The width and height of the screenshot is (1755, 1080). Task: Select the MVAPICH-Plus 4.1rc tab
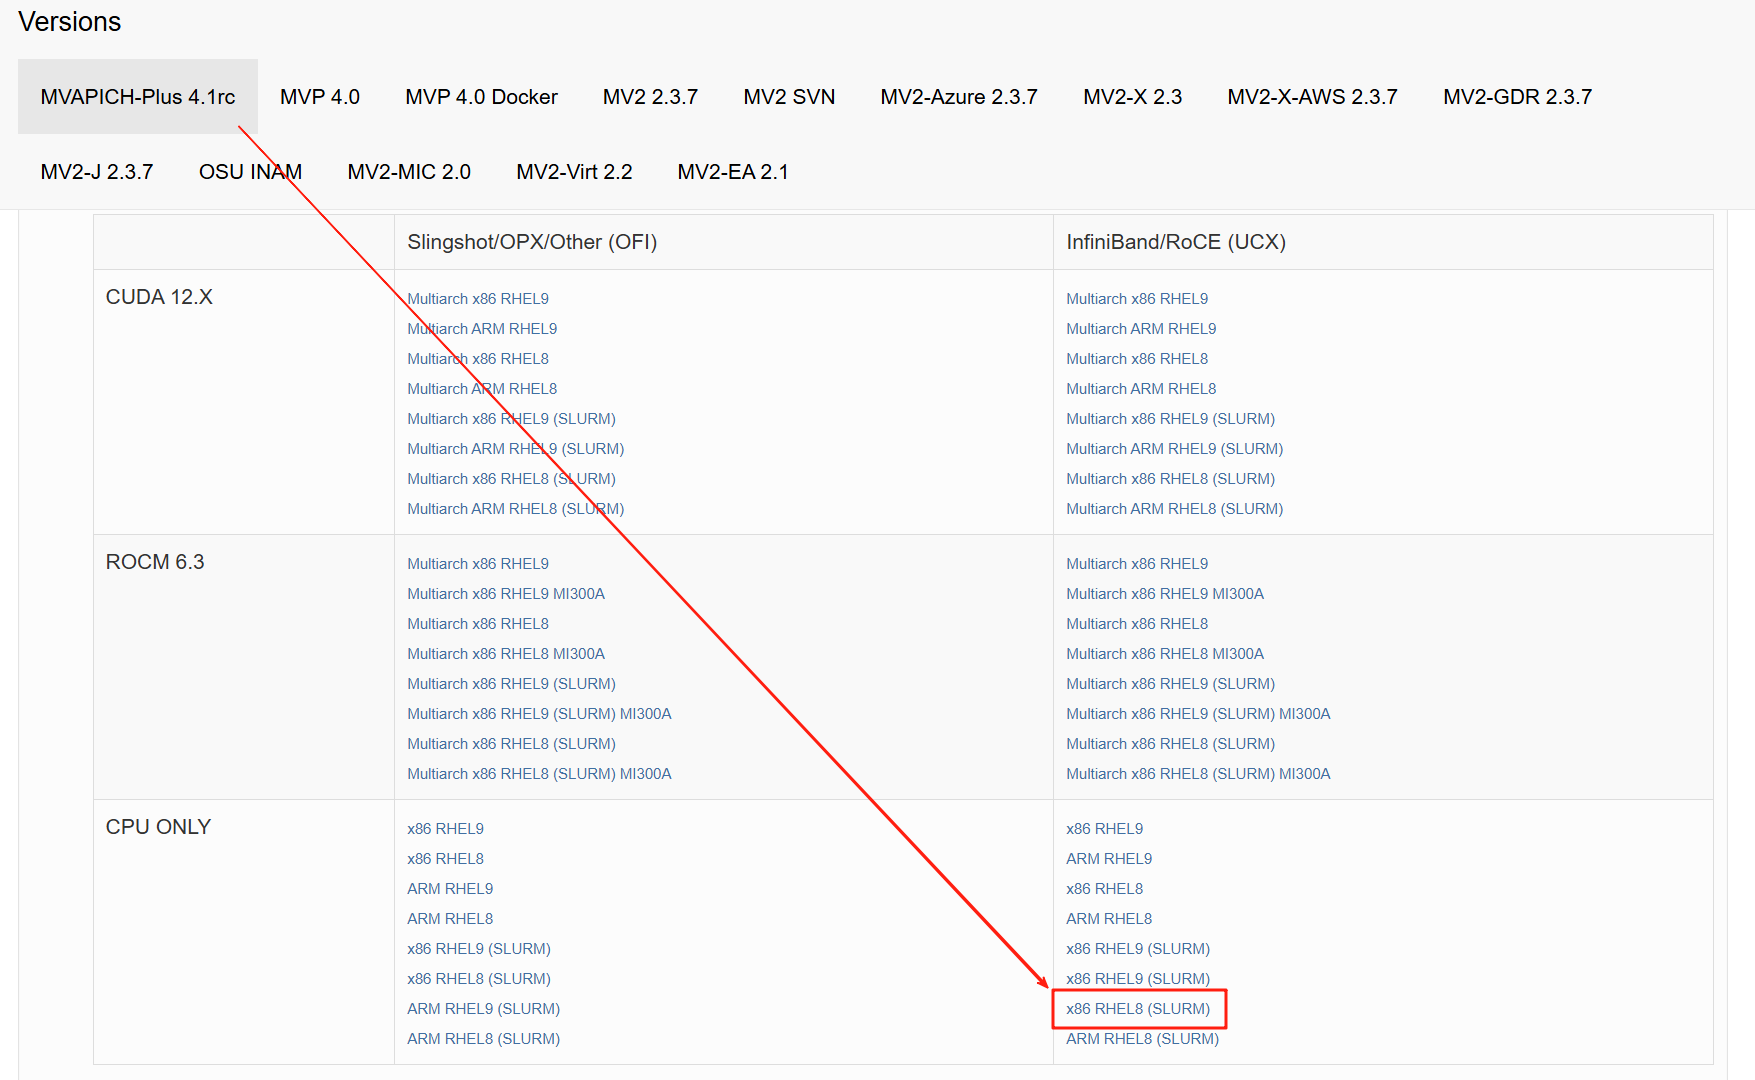tap(138, 97)
